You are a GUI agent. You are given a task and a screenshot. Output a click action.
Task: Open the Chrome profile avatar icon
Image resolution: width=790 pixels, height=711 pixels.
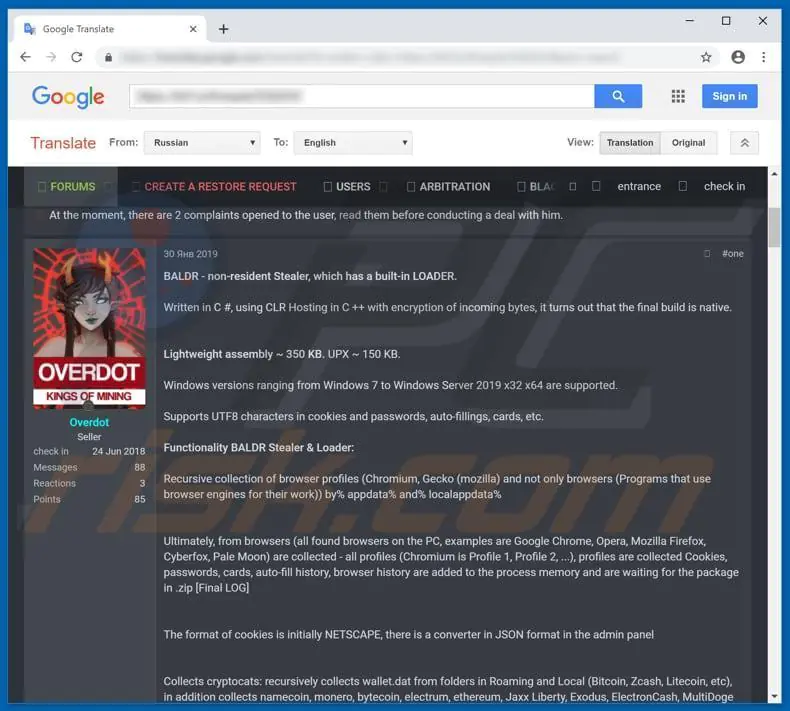(738, 57)
